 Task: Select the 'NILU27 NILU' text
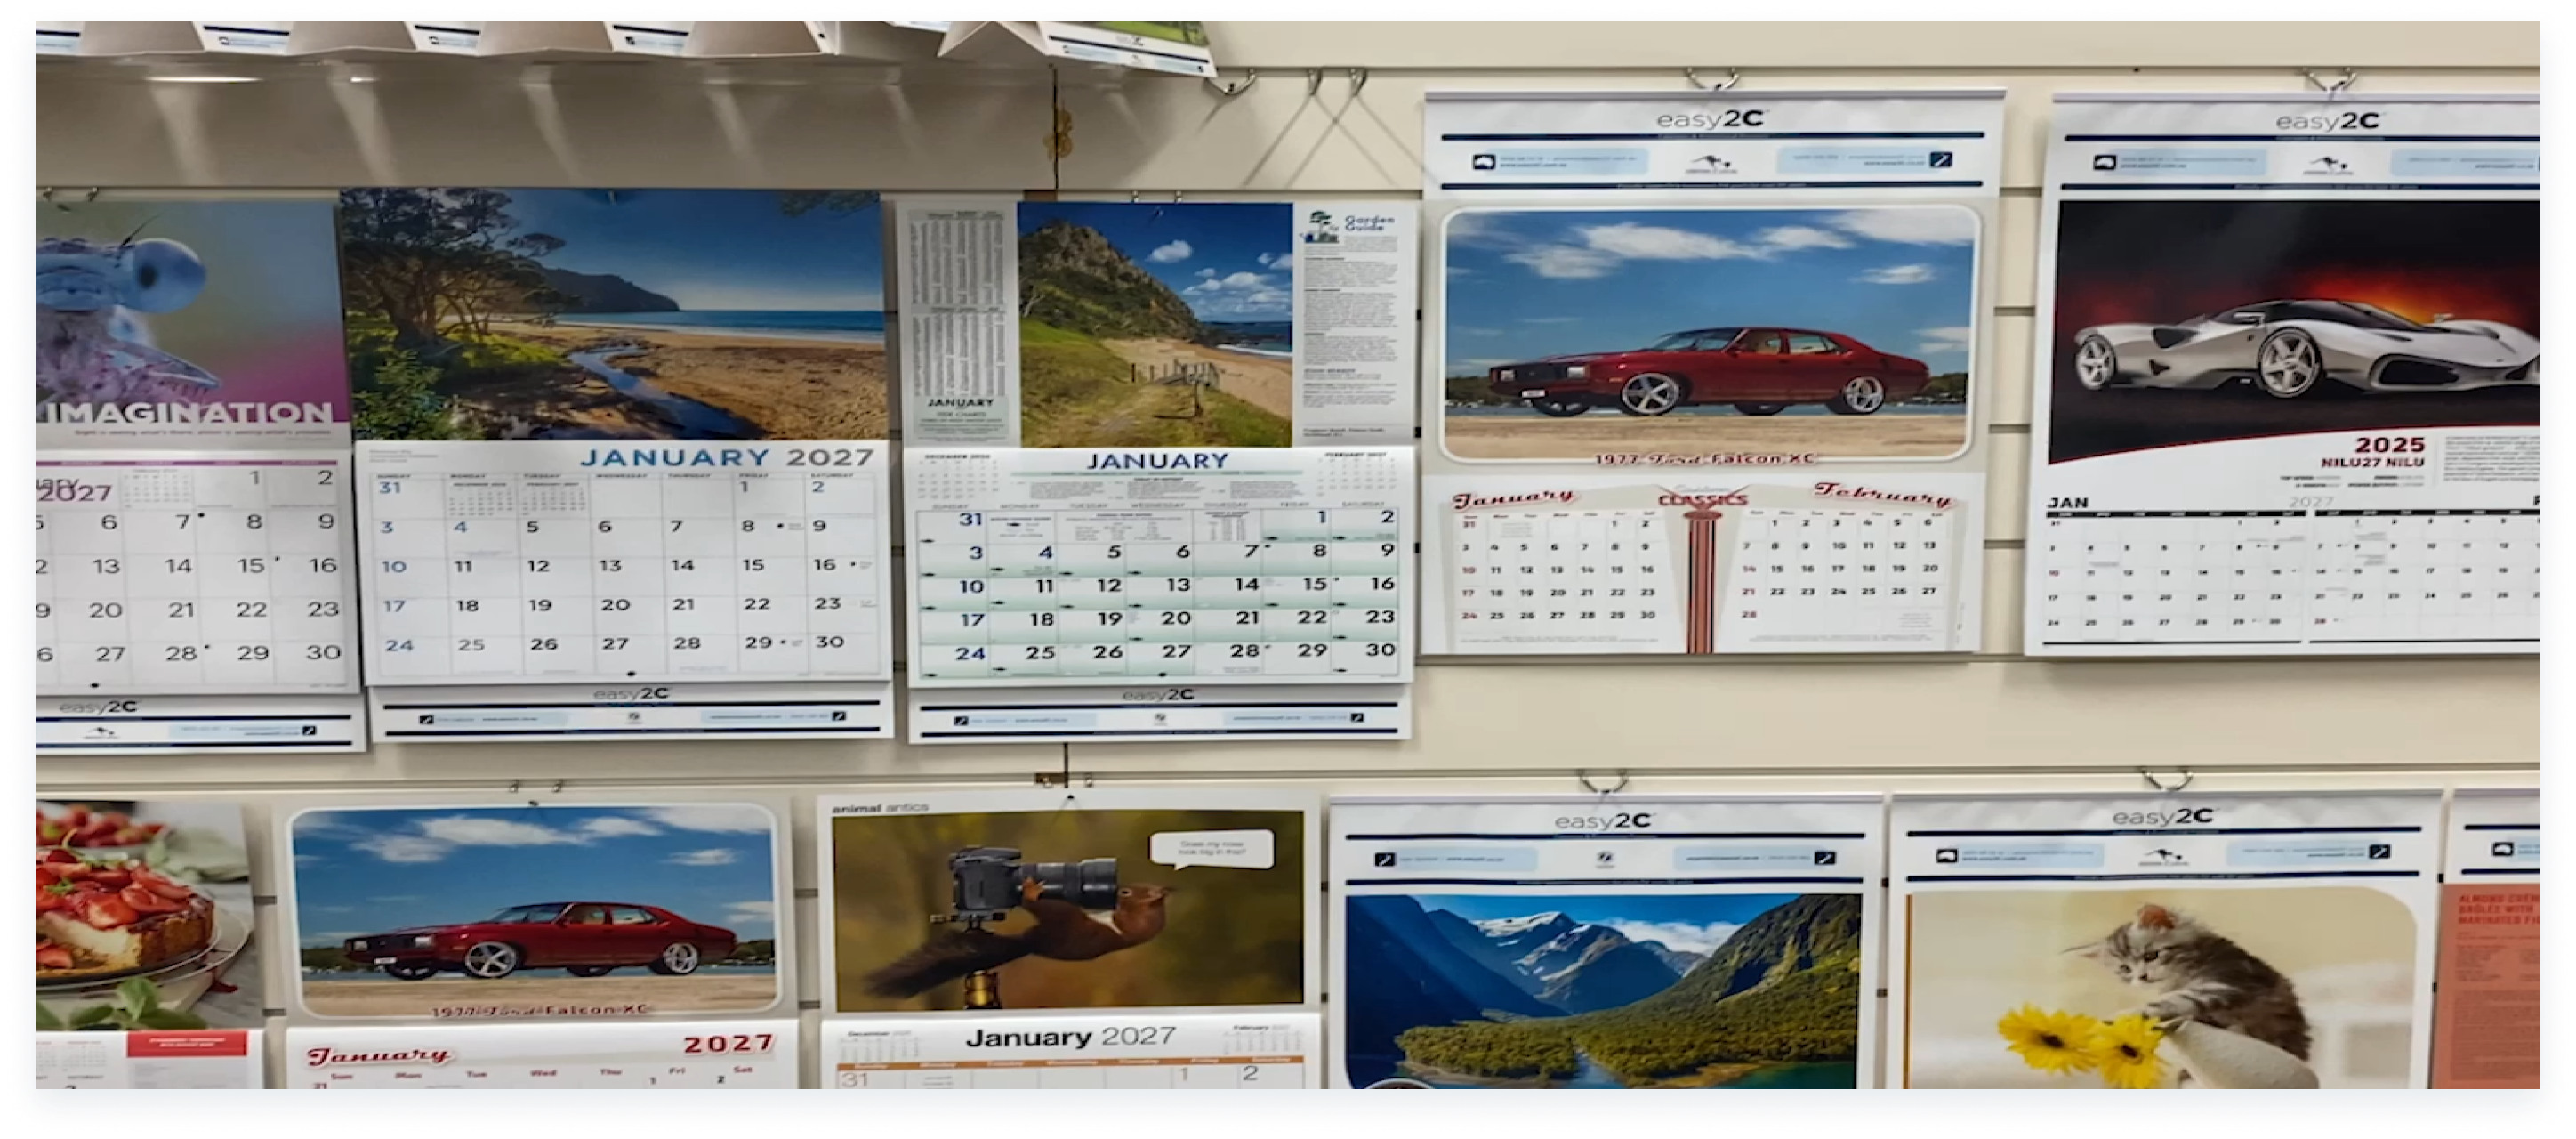(2372, 463)
